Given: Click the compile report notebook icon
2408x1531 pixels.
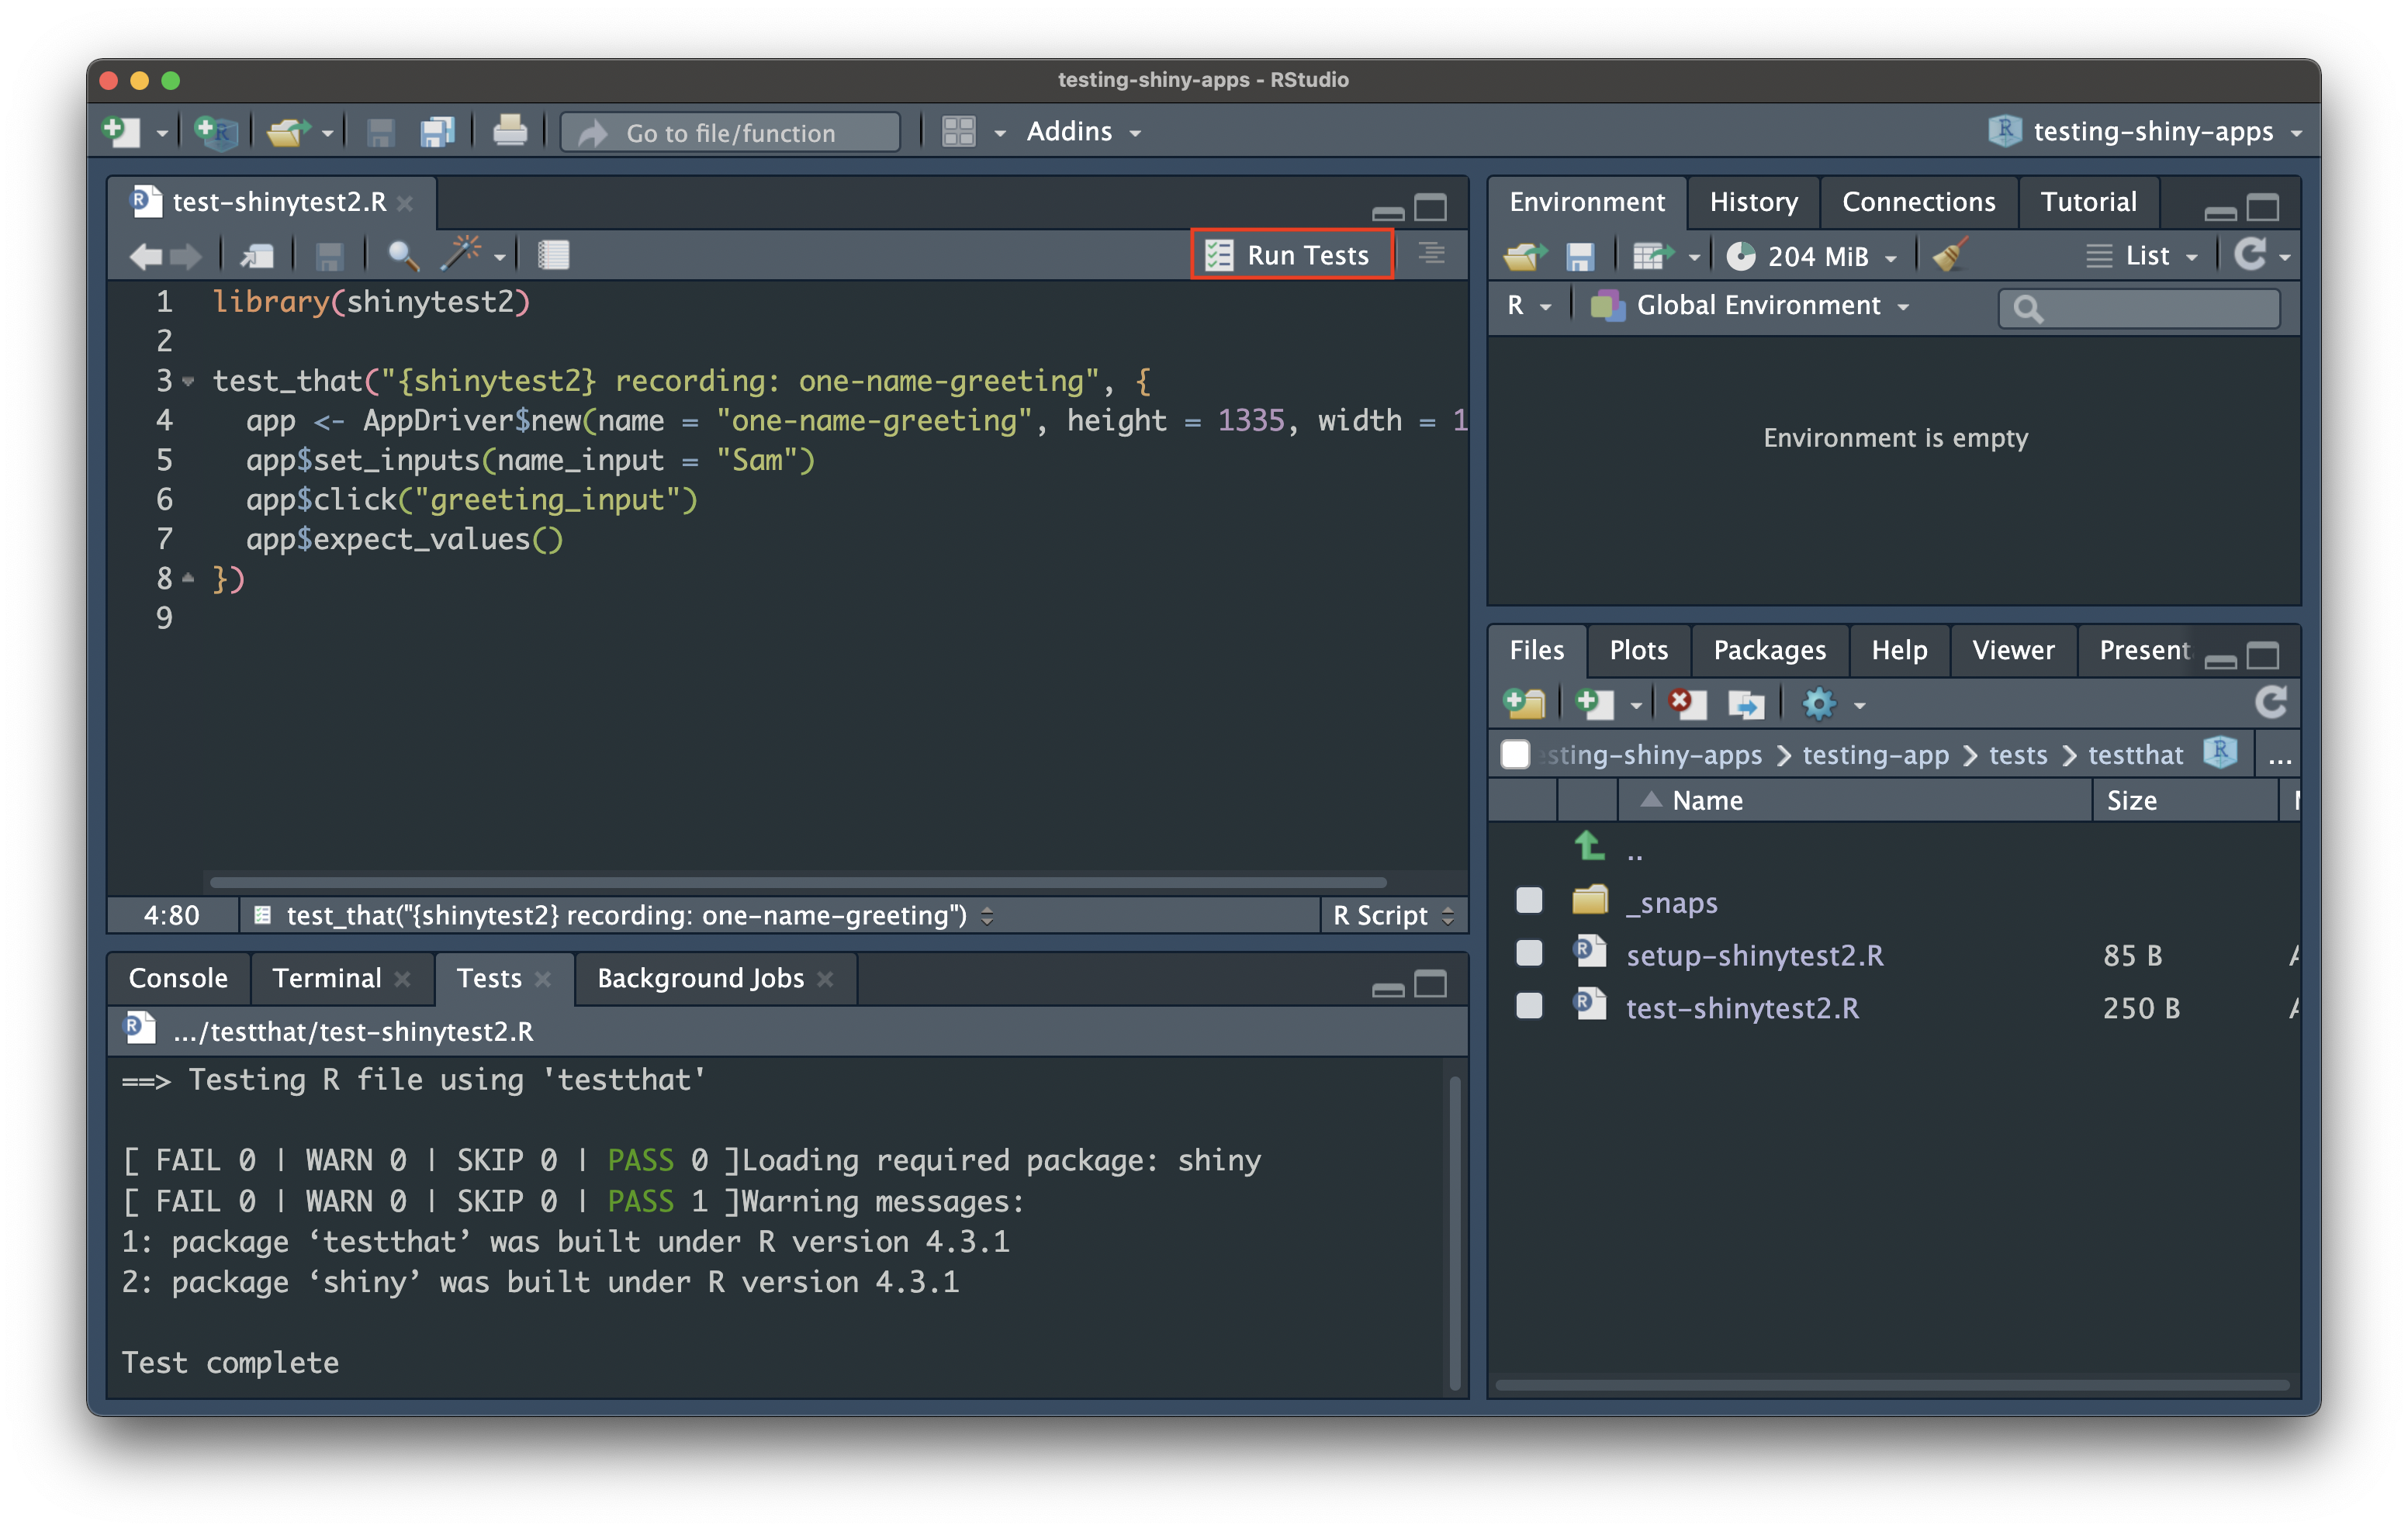Looking at the screenshot, I should pyautogui.click(x=553, y=255).
